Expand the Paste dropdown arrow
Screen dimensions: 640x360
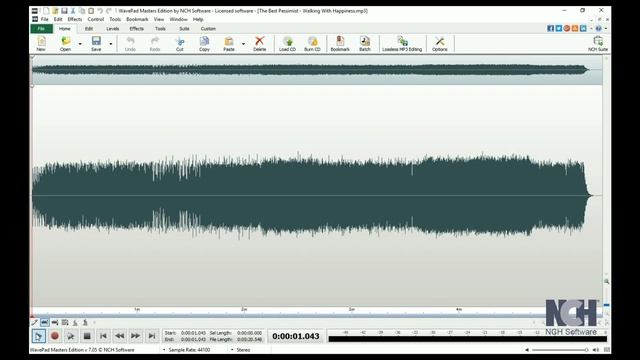click(244, 44)
